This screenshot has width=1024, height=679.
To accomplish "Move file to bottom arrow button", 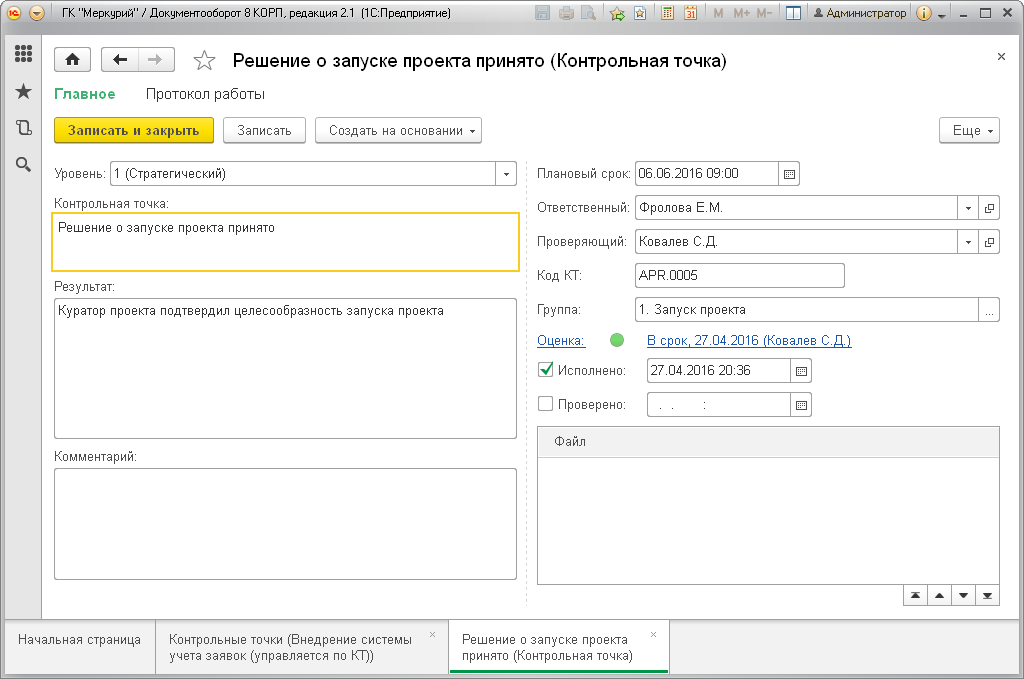I will 987,595.
